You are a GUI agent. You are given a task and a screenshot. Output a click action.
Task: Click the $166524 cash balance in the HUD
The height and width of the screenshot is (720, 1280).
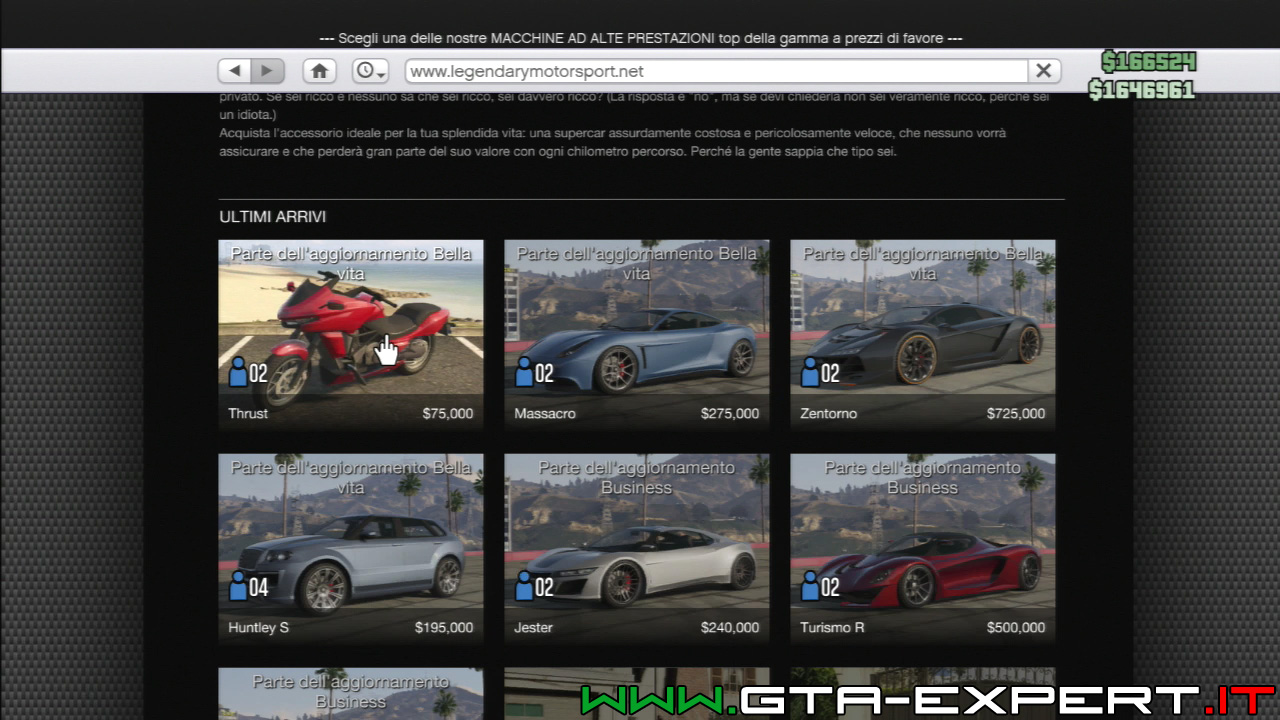pos(1149,62)
